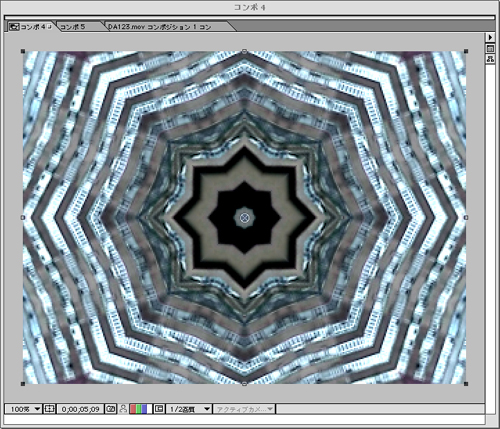Click the timecode 0;00;05;09 field
The width and height of the screenshot is (500, 429).
[80, 409]
